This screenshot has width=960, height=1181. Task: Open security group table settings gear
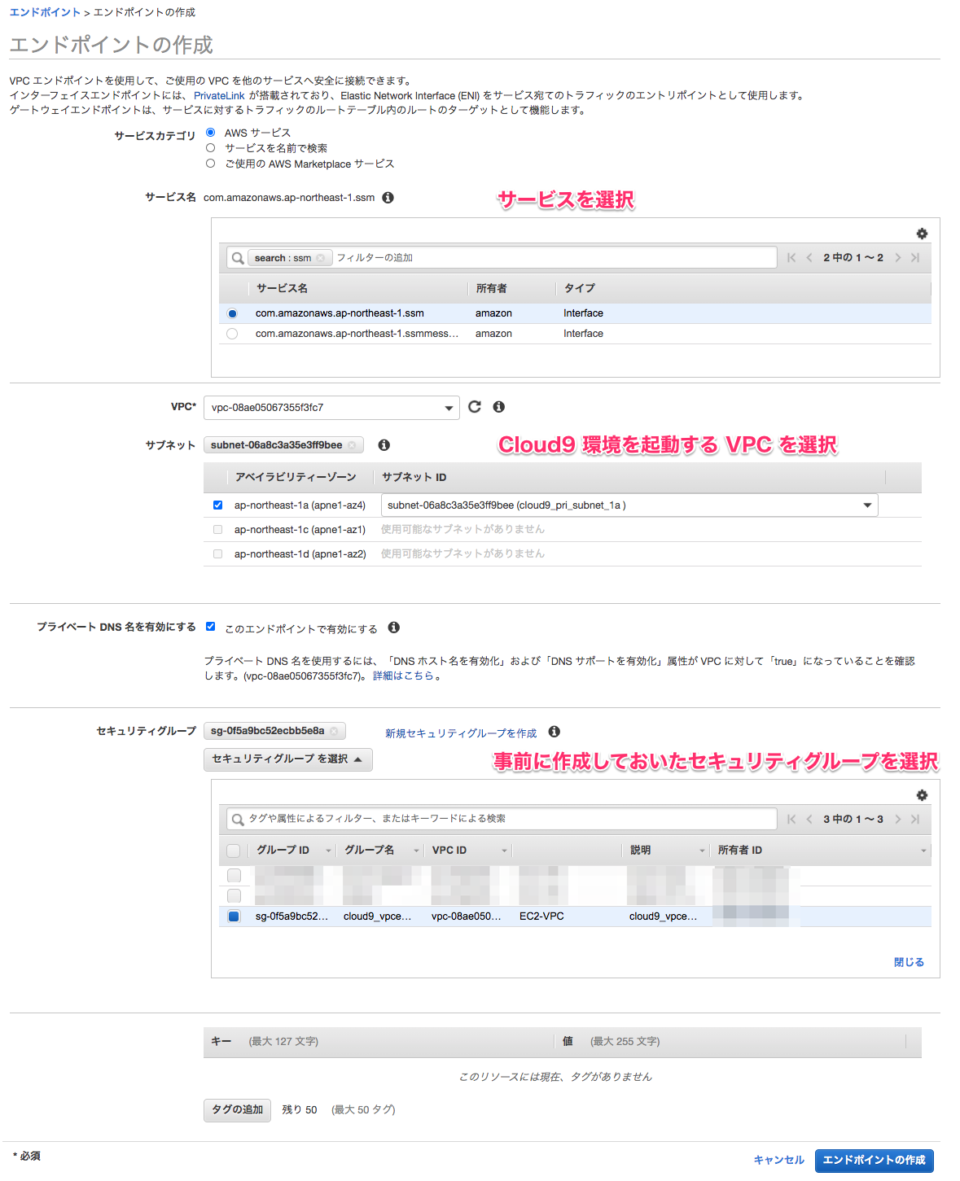pos(922,795)
